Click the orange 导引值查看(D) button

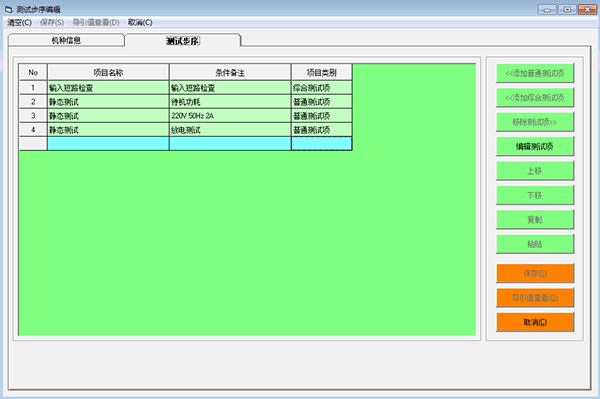coord(535,298)
